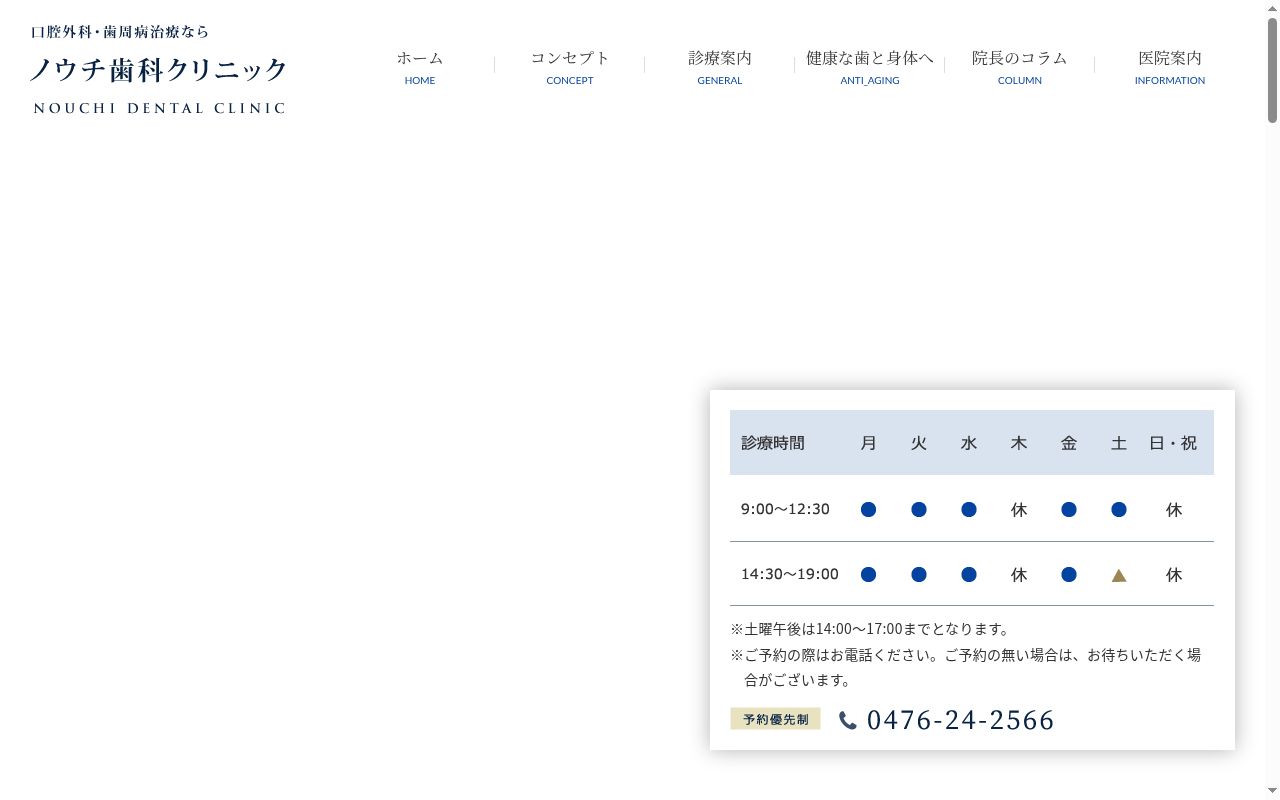This screenshot has height=800, width=1280.
Task: Click the 診療時間 table header
Action: pos(773,443)
